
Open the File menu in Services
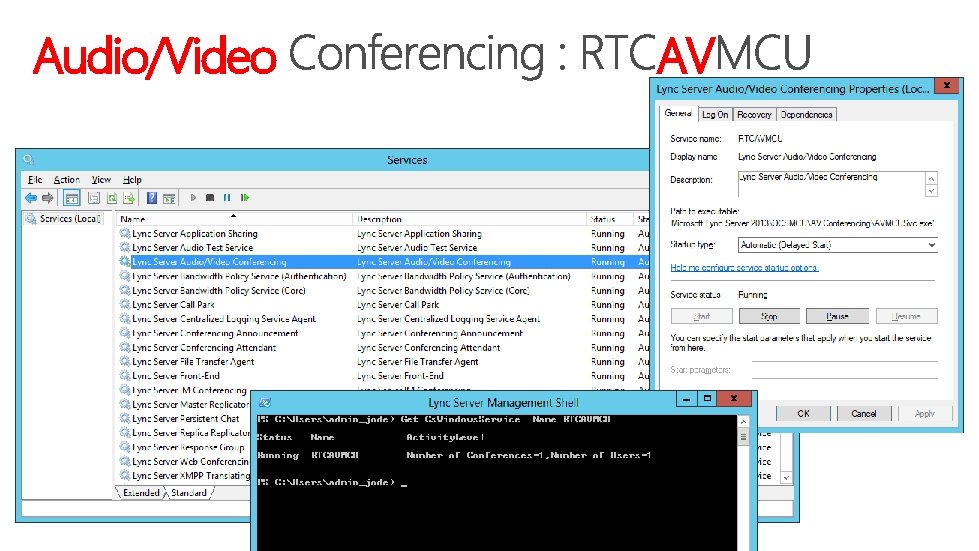point(35,180)
